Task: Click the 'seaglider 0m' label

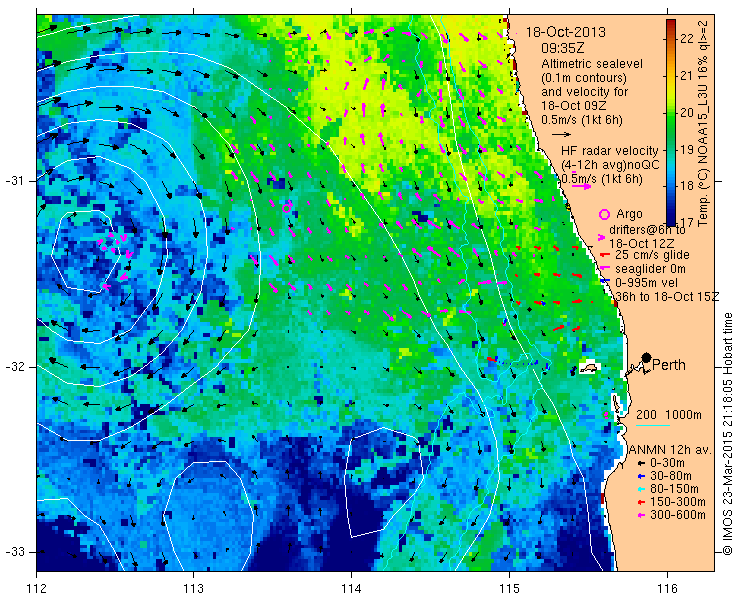Action: (650, 269)
